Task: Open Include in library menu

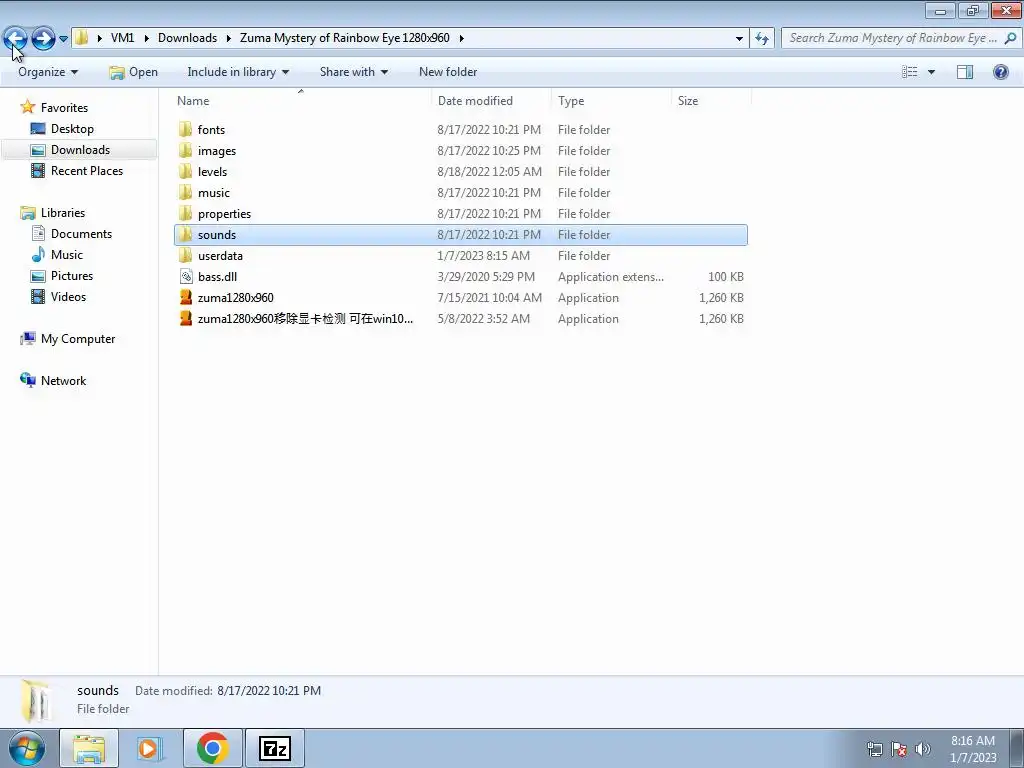Action: click(x=238, y=72)
